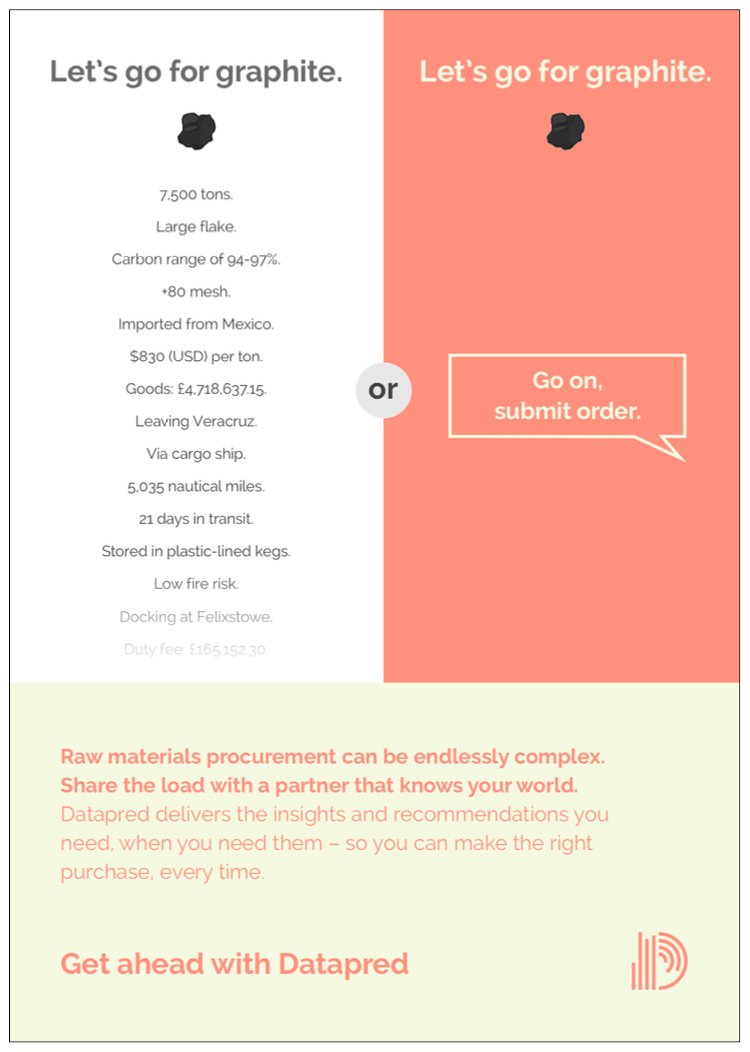Click the "Get ahead with Datapred" link
This screenshot has width=750, height=1052.
pyautogui.click(x=234, y=963)
